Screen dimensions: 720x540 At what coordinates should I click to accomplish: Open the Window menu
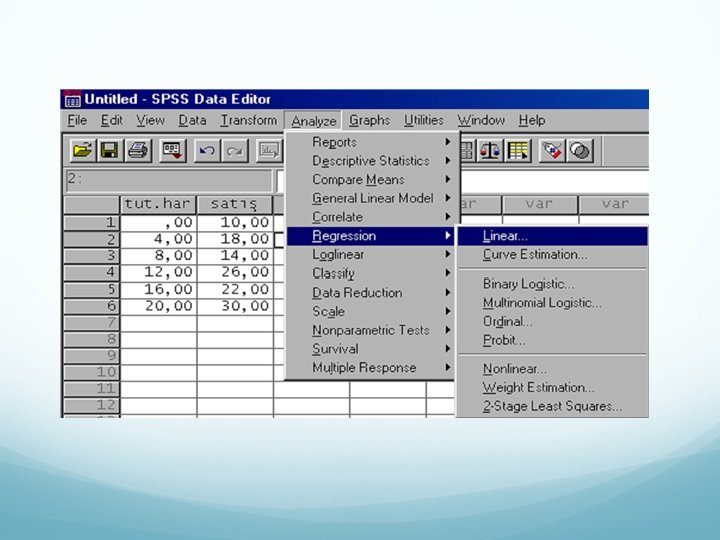pyautogui.click(x=481, y=120)
